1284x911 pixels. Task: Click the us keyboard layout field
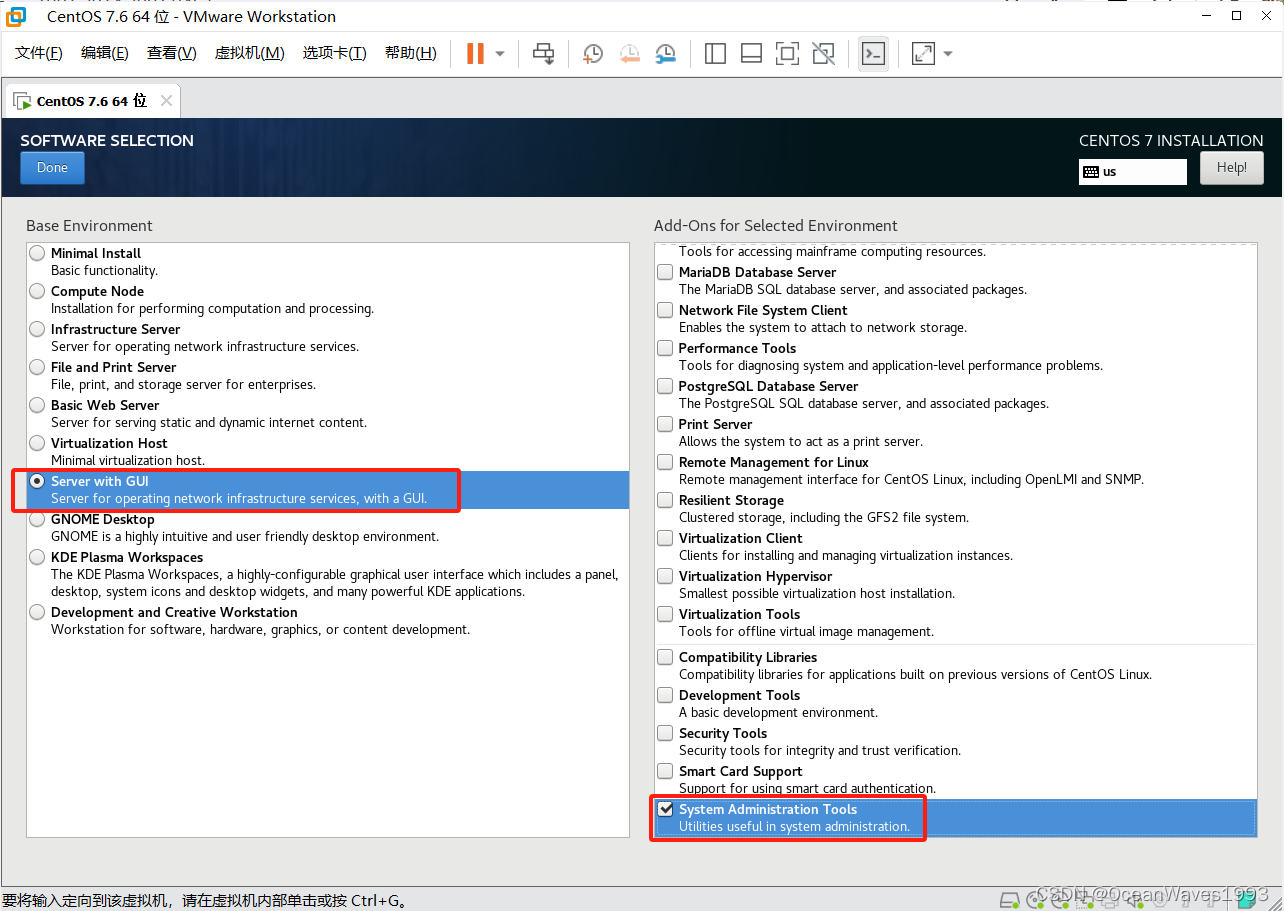(1133, 172)
